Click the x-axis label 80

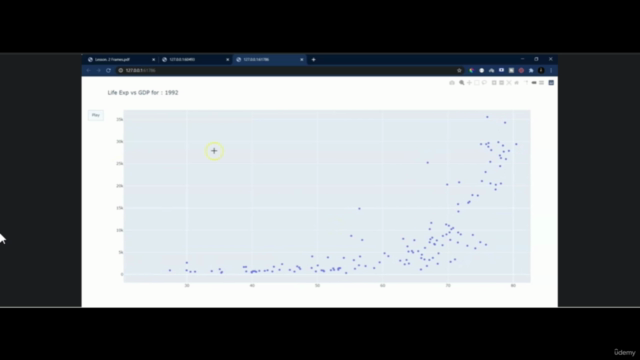coord(513,286)
